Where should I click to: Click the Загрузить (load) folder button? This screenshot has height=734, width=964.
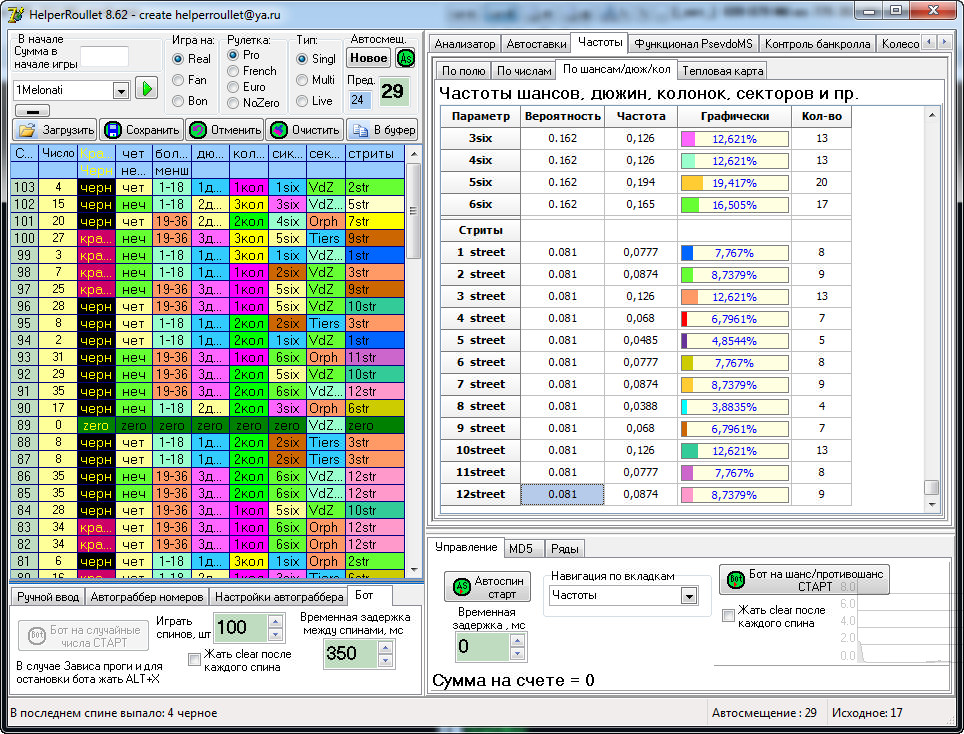[56, 130]
